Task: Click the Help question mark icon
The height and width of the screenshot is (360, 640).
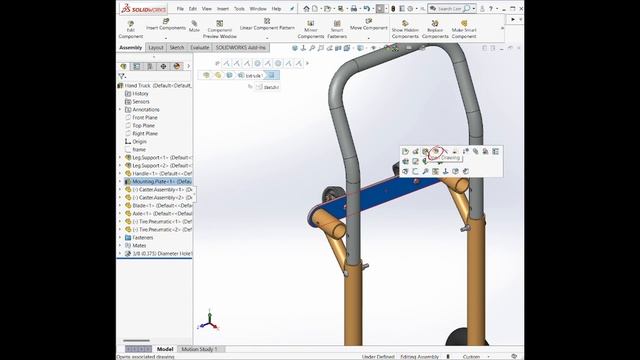Action: pos(491,9)
